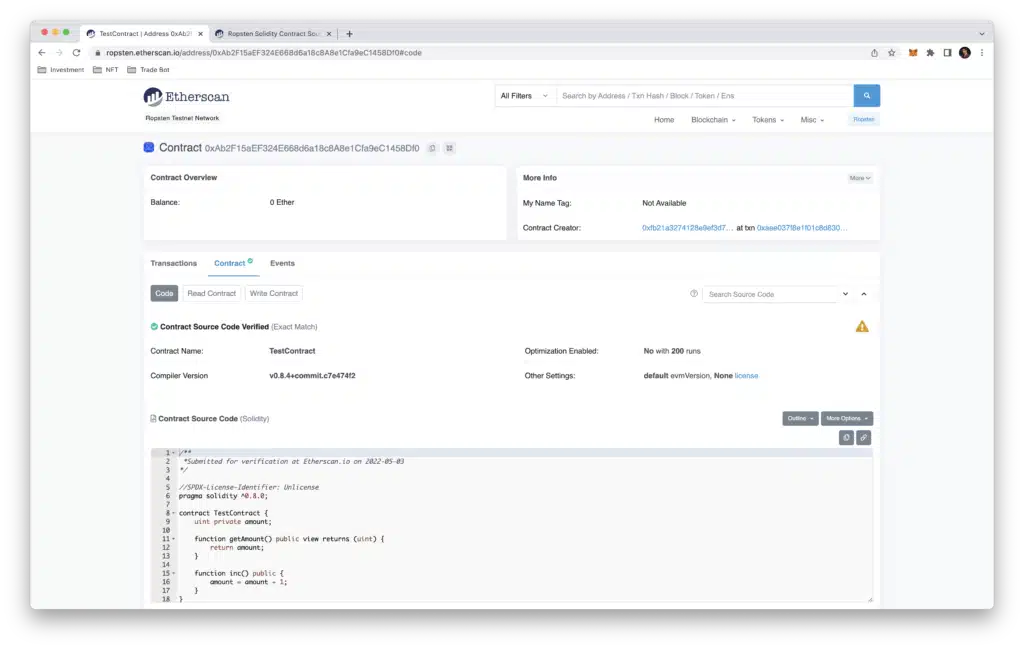The width and height of the screenshot is (1024, 649).
Task: Click the search source code help icon
Action: tap(694, 294)
